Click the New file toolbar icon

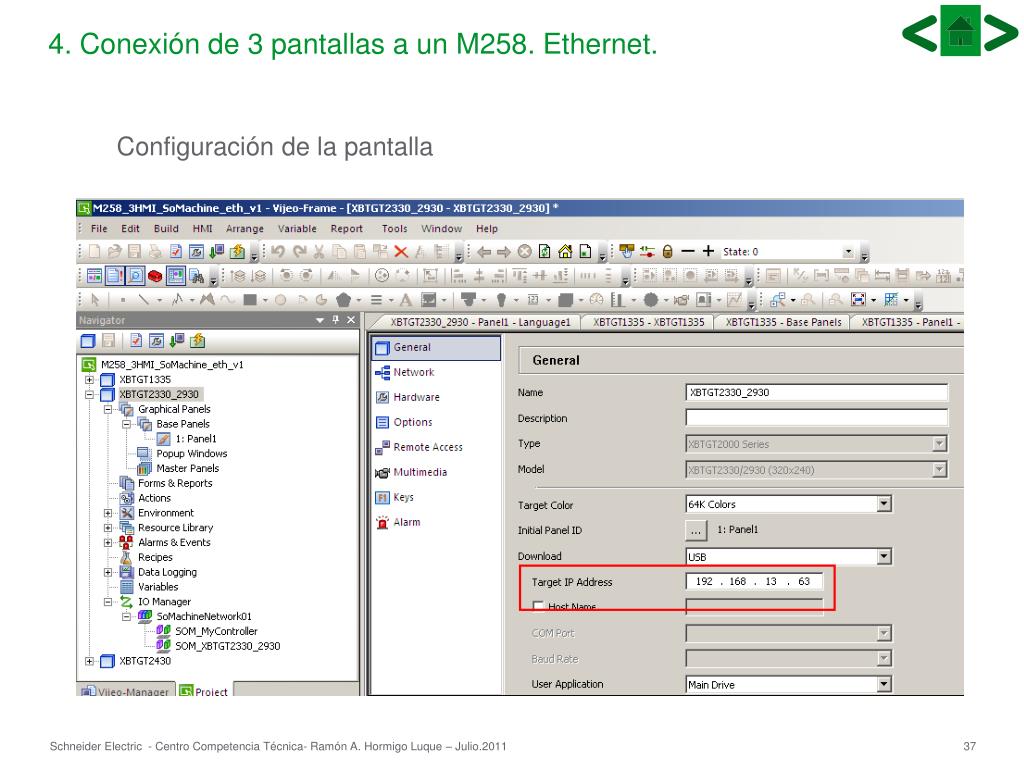95,251
